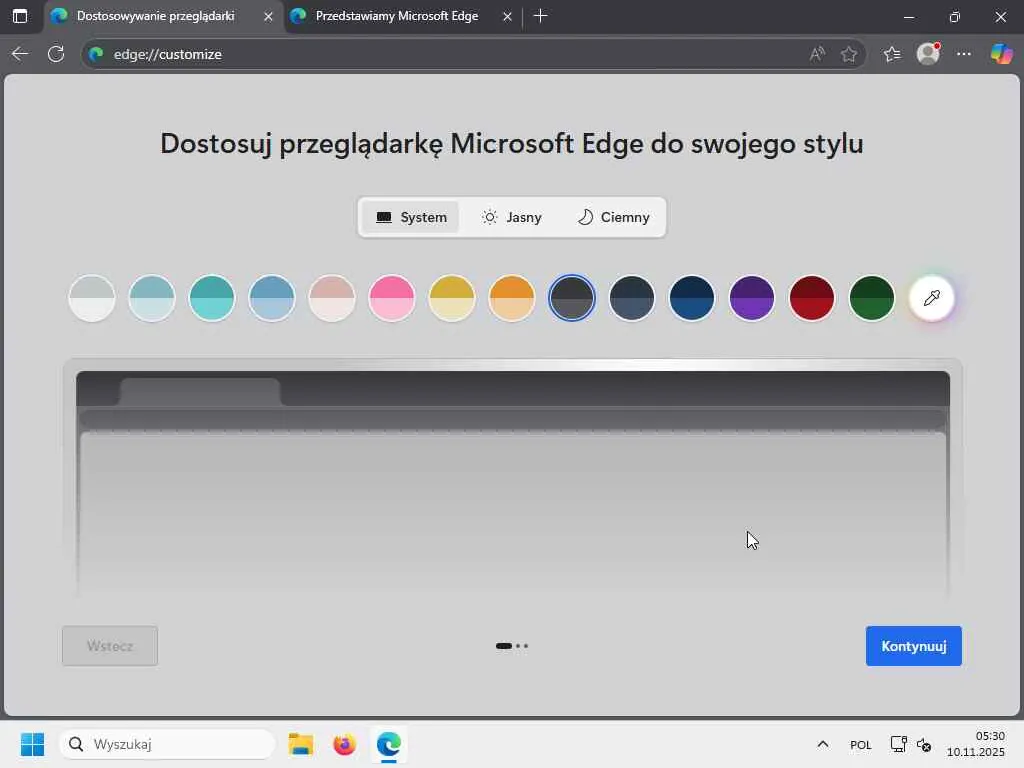
Task: Open Windows Start menu
Action: tap(32, 744)
